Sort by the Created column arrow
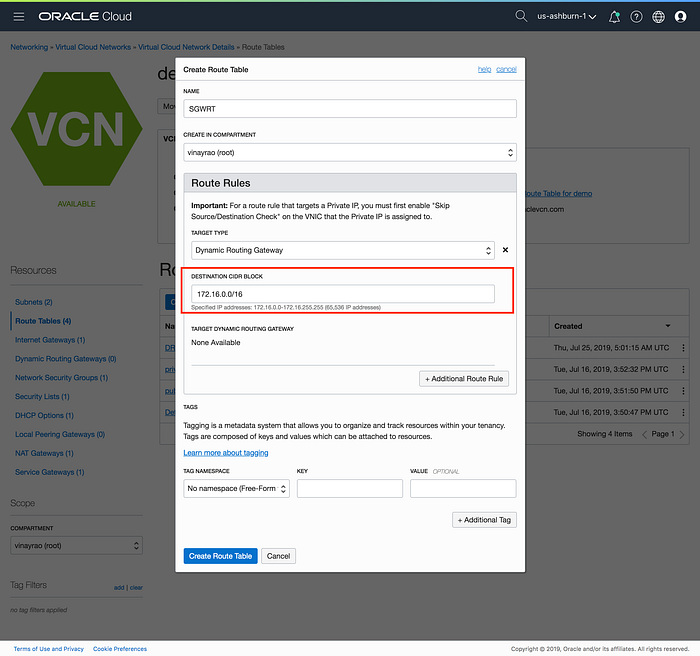700x656 pixels. (x=668, y=326)
